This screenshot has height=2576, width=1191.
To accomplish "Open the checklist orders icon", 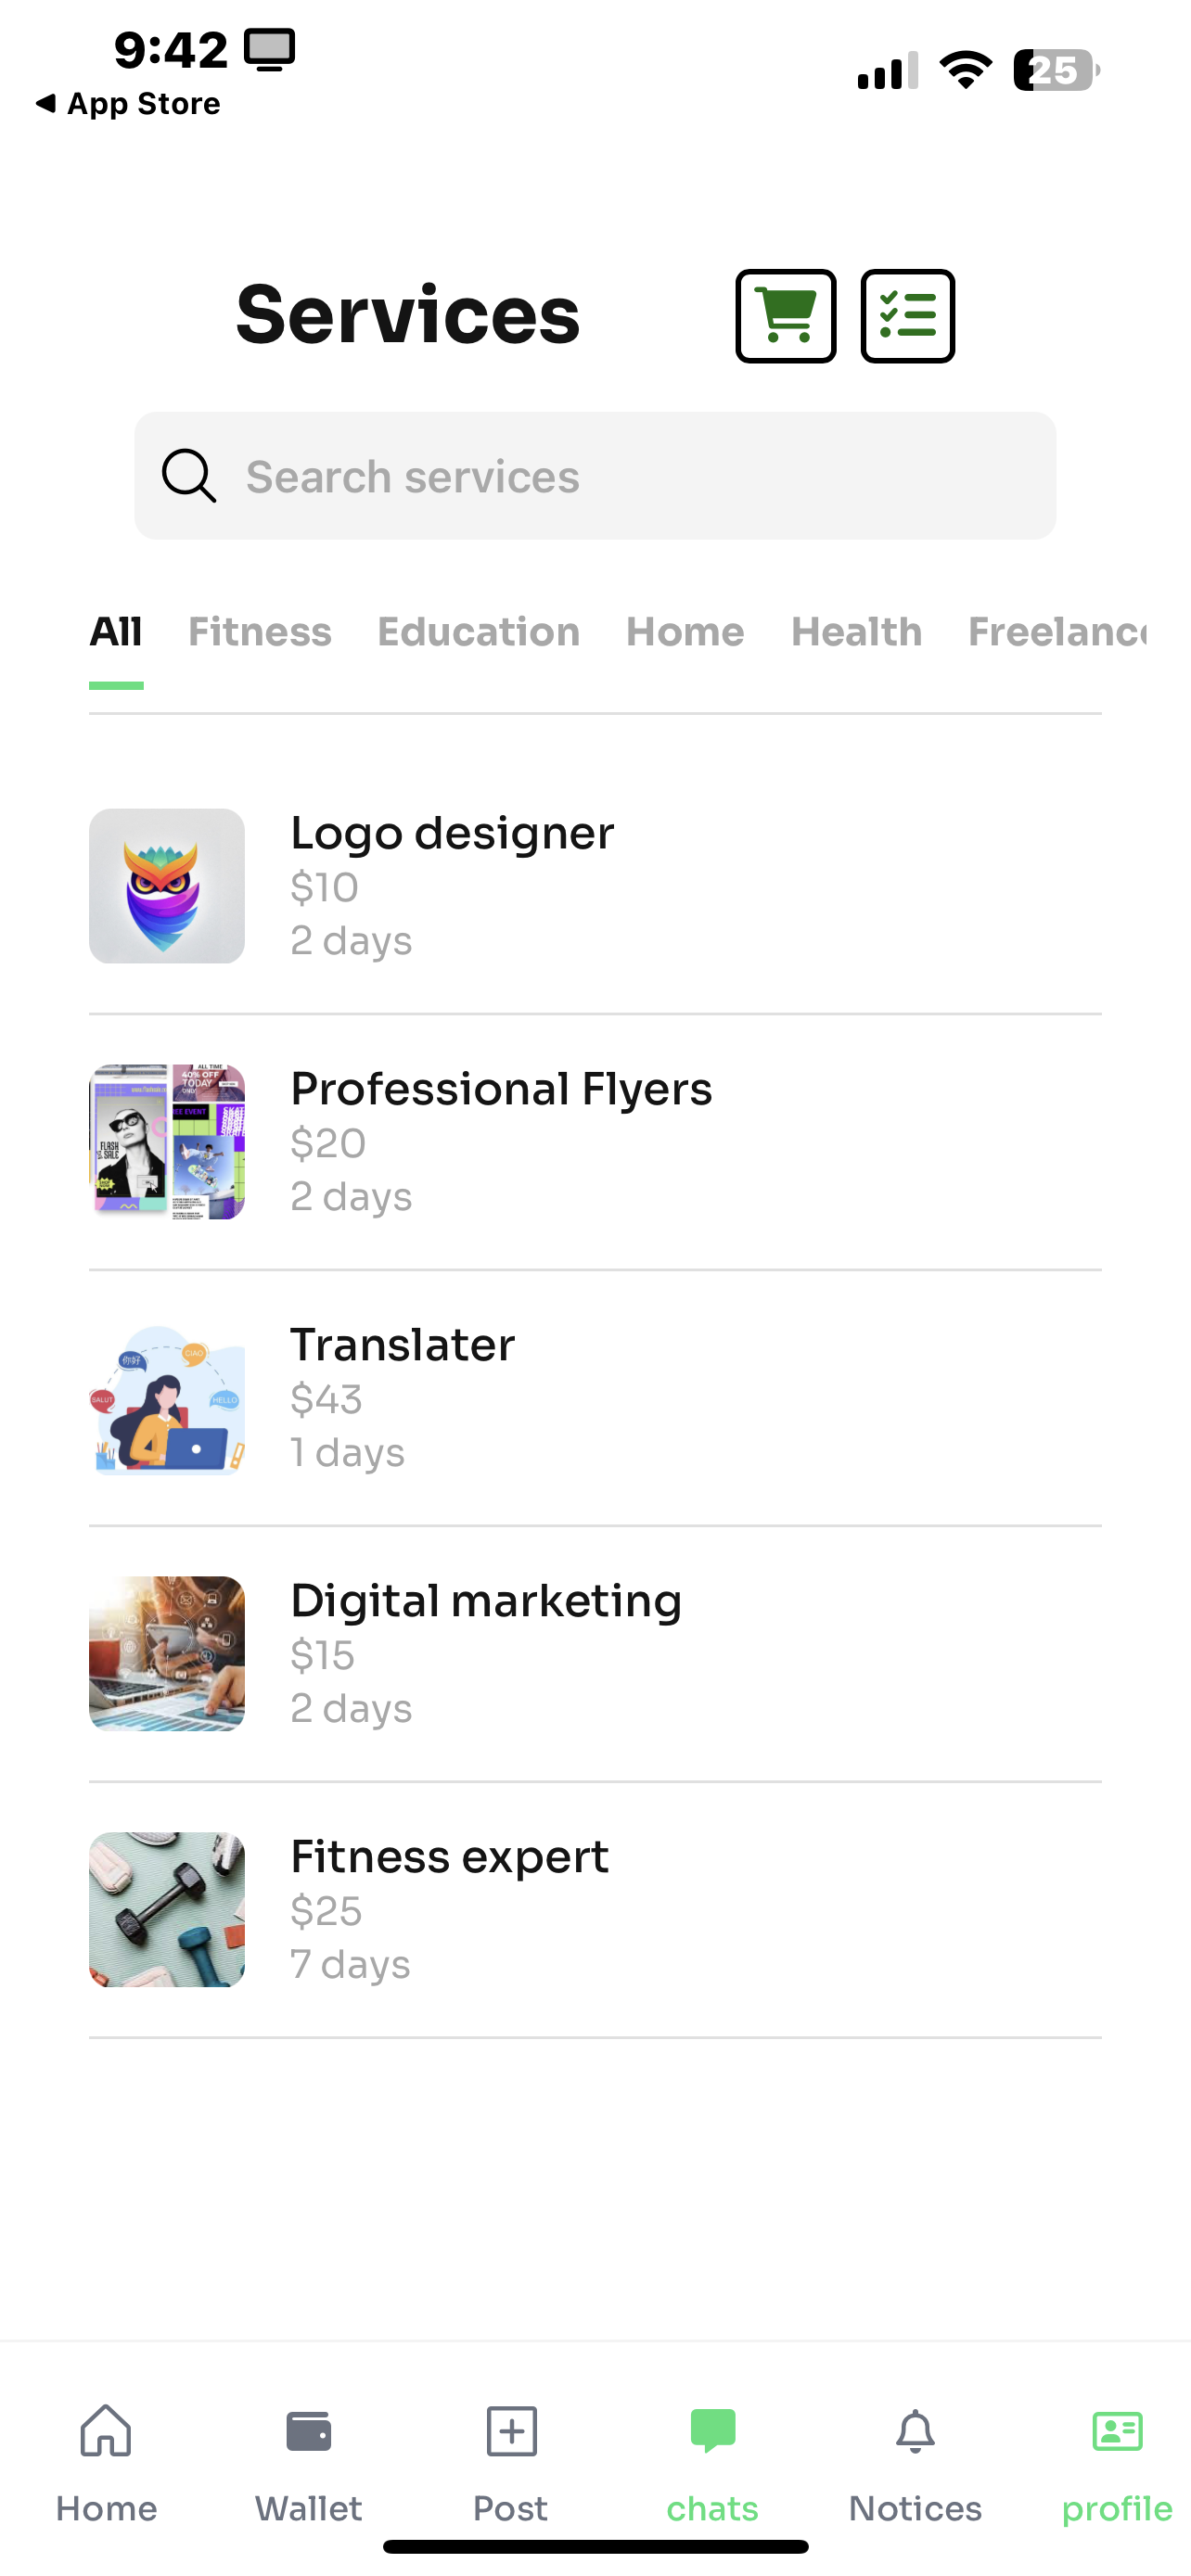I will tap(907, 316).
